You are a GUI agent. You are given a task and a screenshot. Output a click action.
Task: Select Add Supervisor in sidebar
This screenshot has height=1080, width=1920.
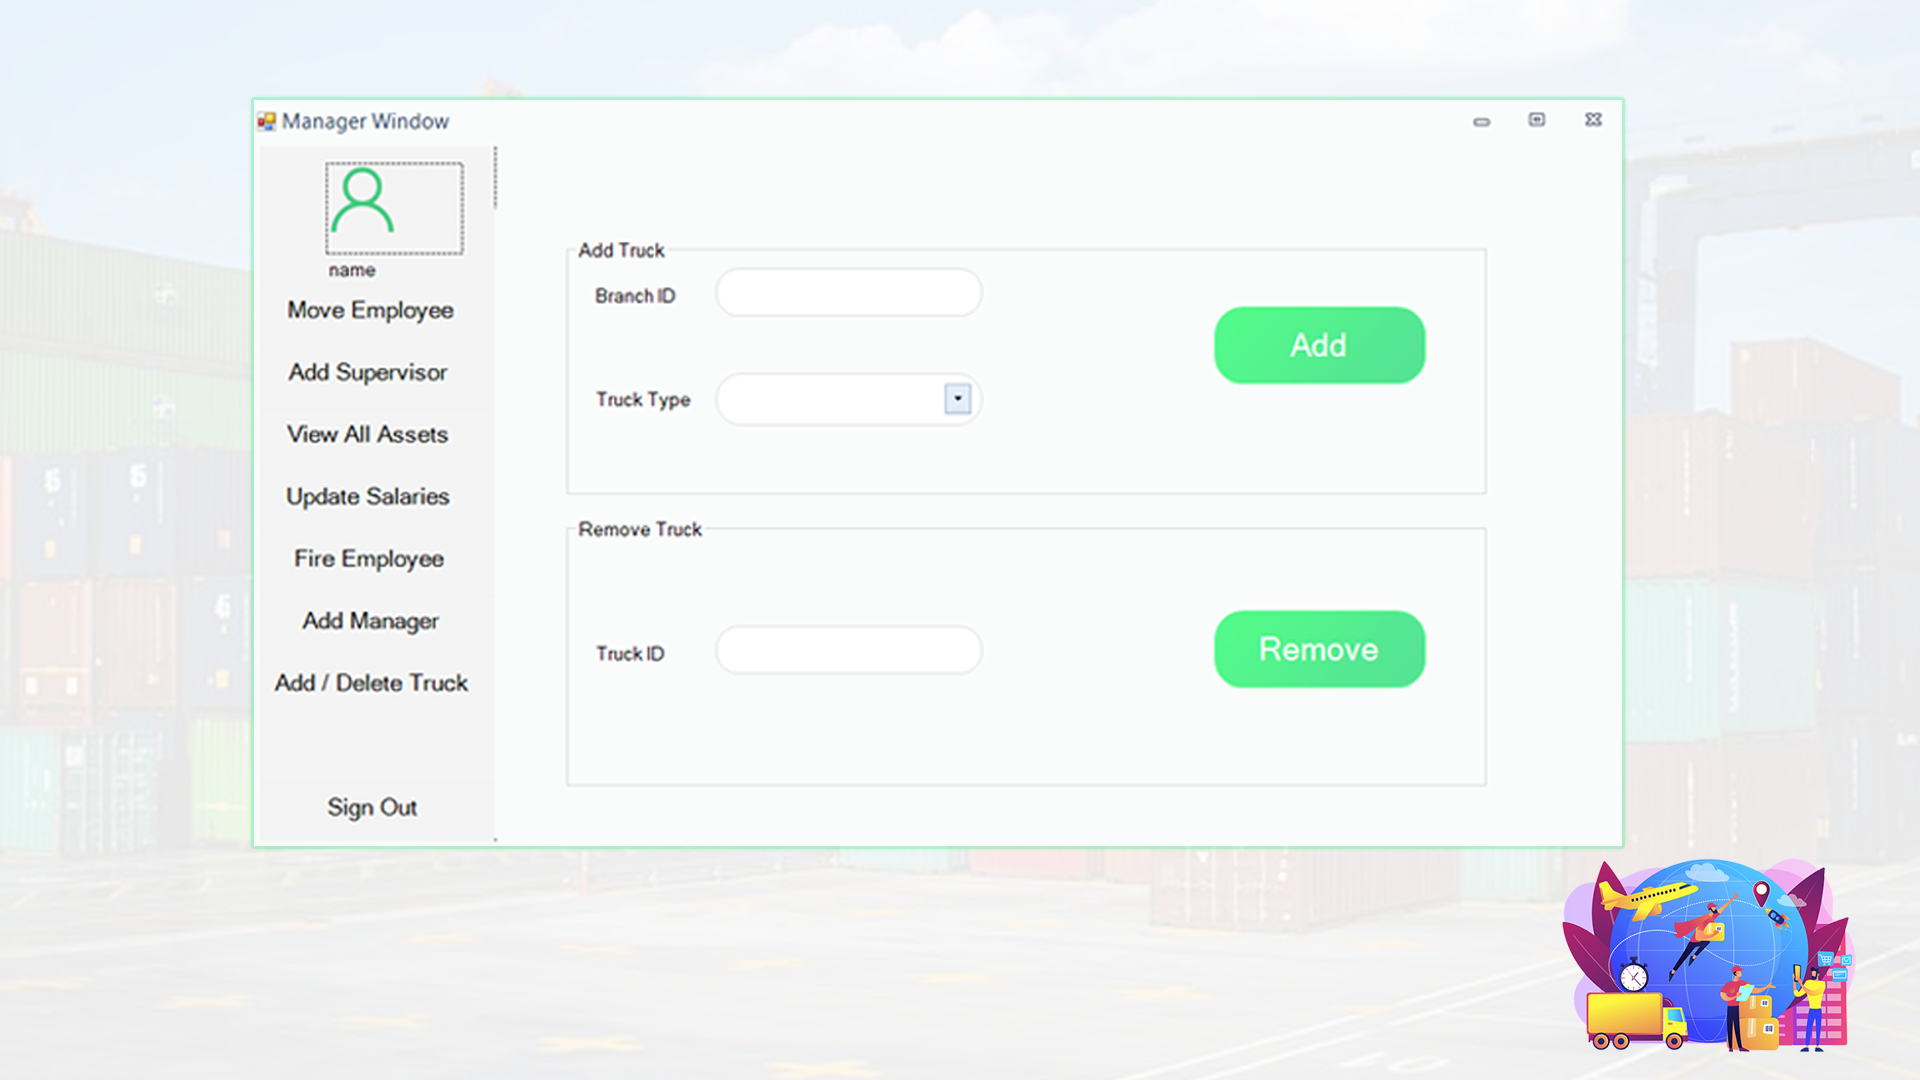(368, 372)
